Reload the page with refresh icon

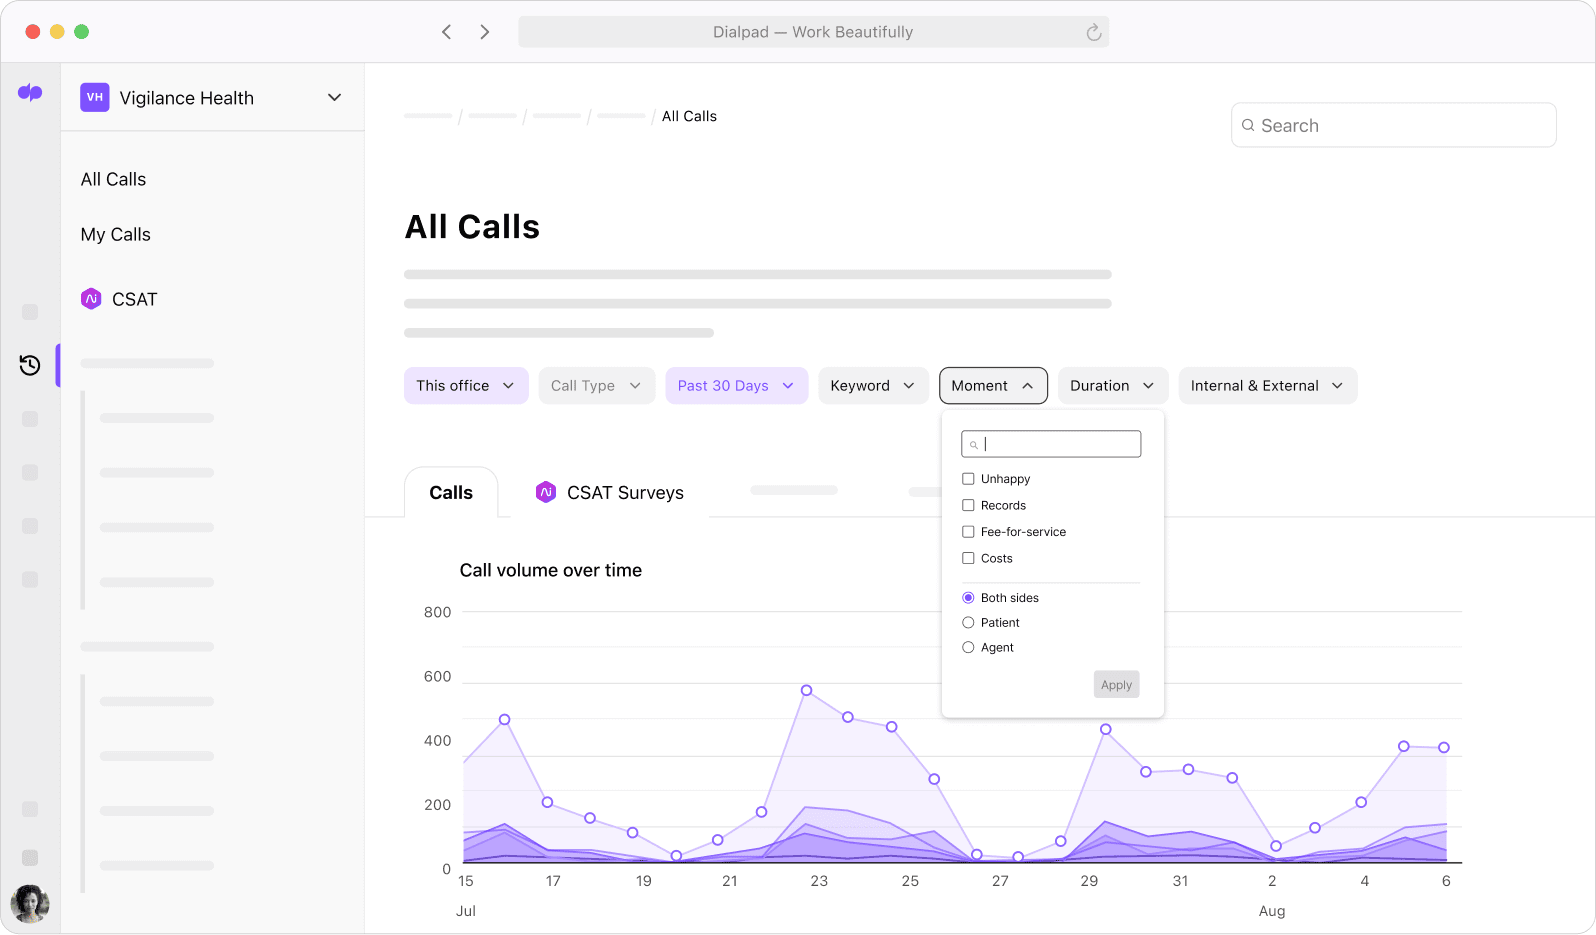coord(1094,32)
